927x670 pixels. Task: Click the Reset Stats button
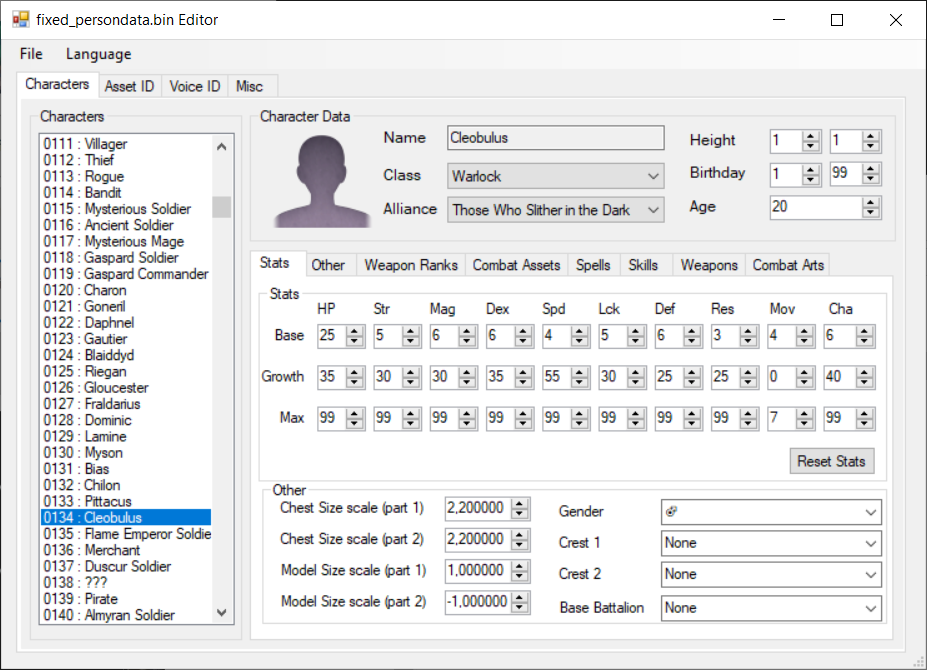tap(831, 461)
